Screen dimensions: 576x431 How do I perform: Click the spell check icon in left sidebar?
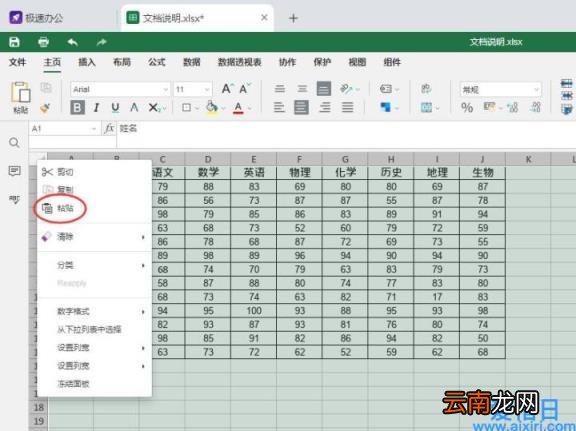14,200
